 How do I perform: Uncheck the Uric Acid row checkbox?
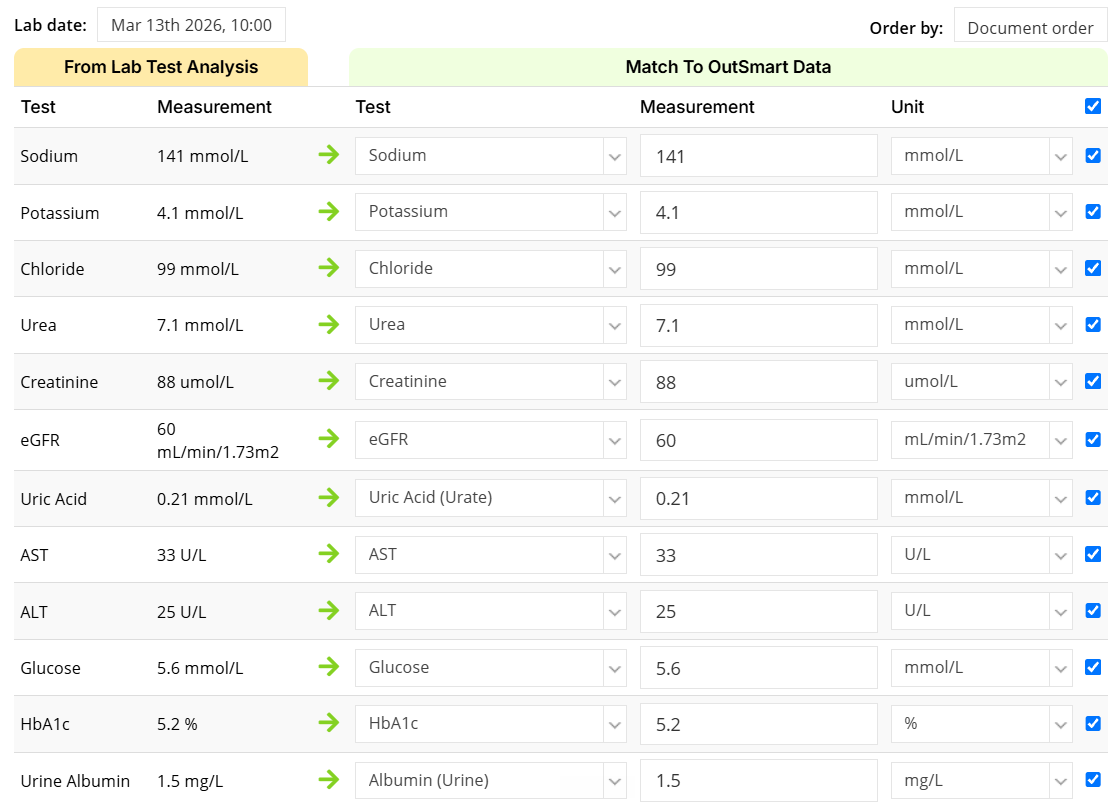click(x=1093, y=498)
